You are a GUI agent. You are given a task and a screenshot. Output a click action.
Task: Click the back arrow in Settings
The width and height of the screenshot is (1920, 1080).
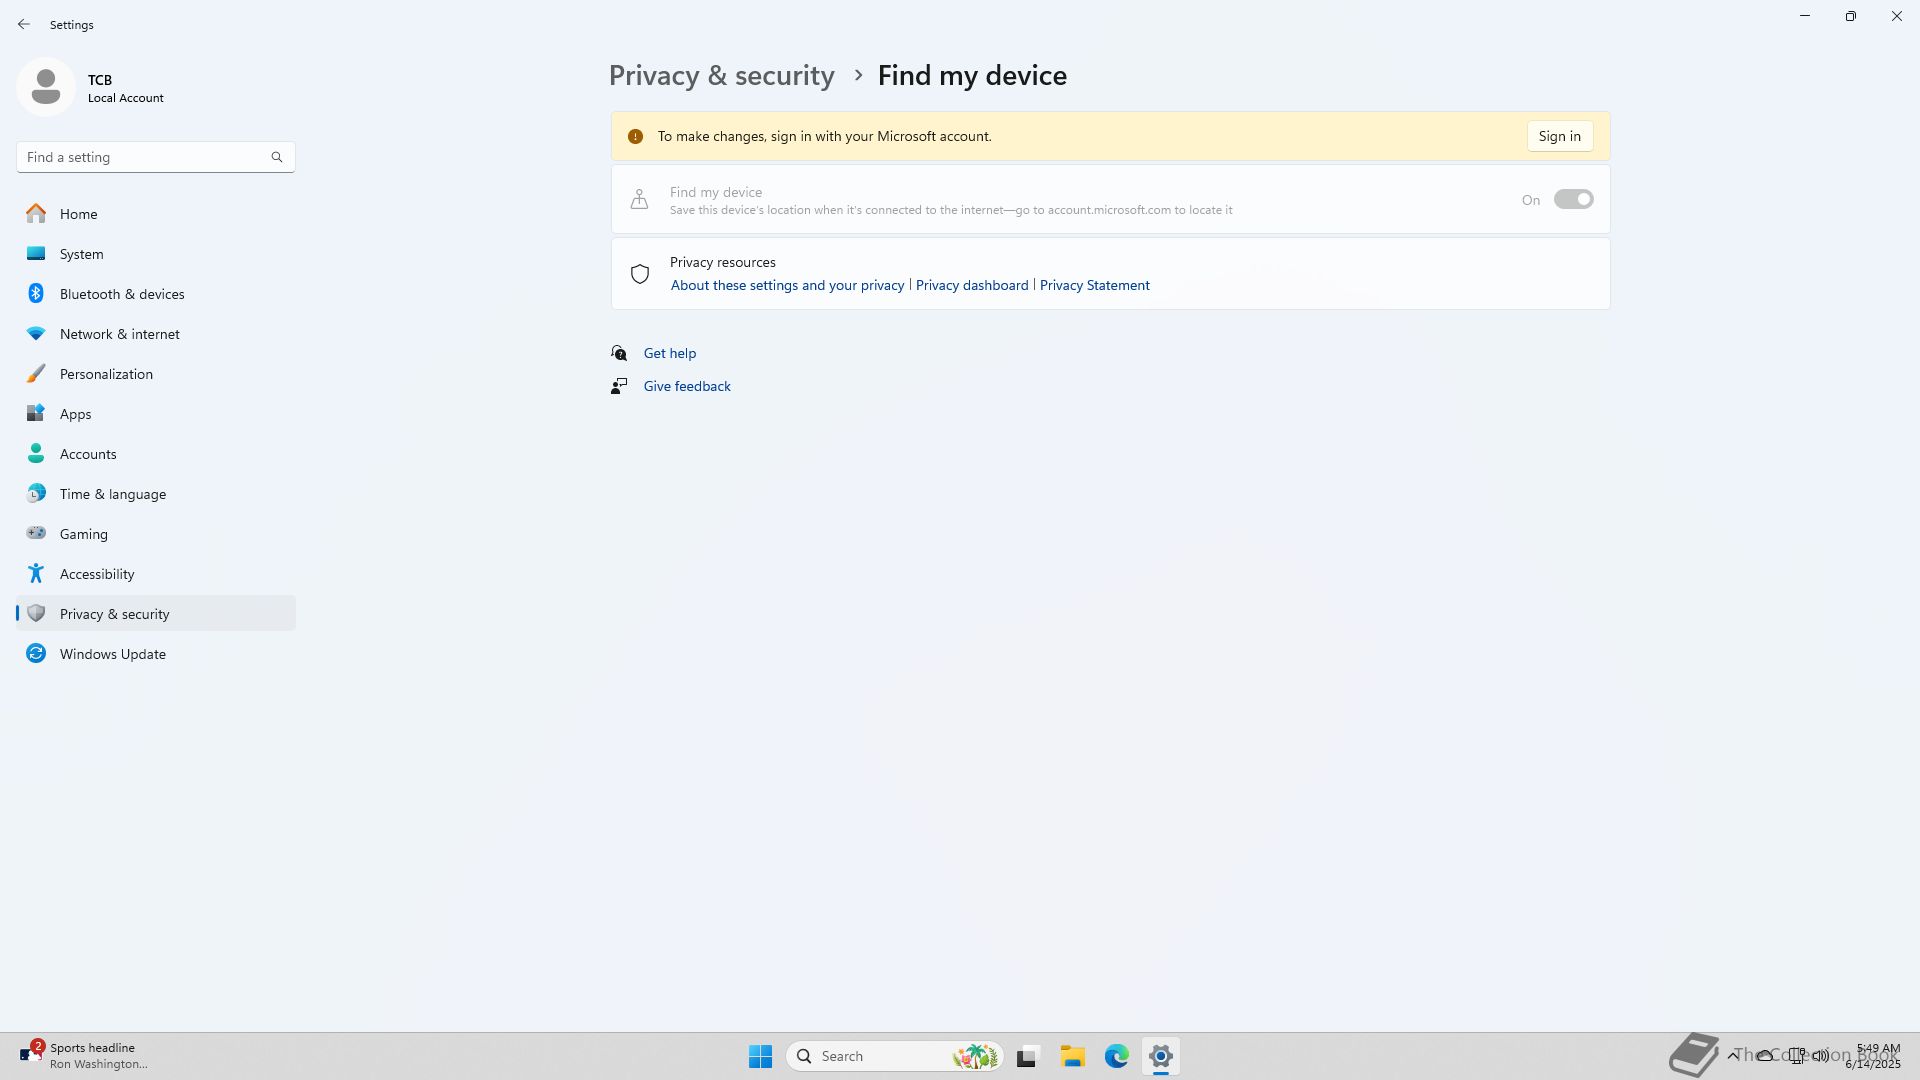(24, 24)
